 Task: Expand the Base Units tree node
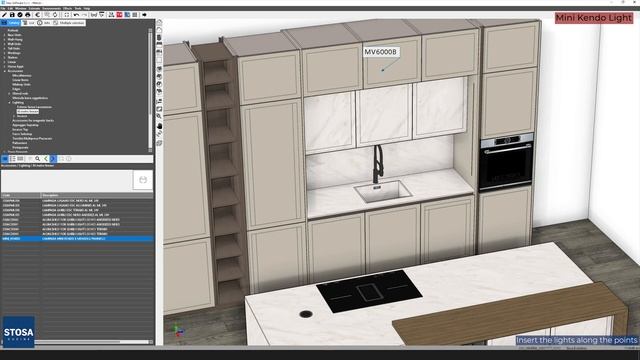[x=4, y=35]
